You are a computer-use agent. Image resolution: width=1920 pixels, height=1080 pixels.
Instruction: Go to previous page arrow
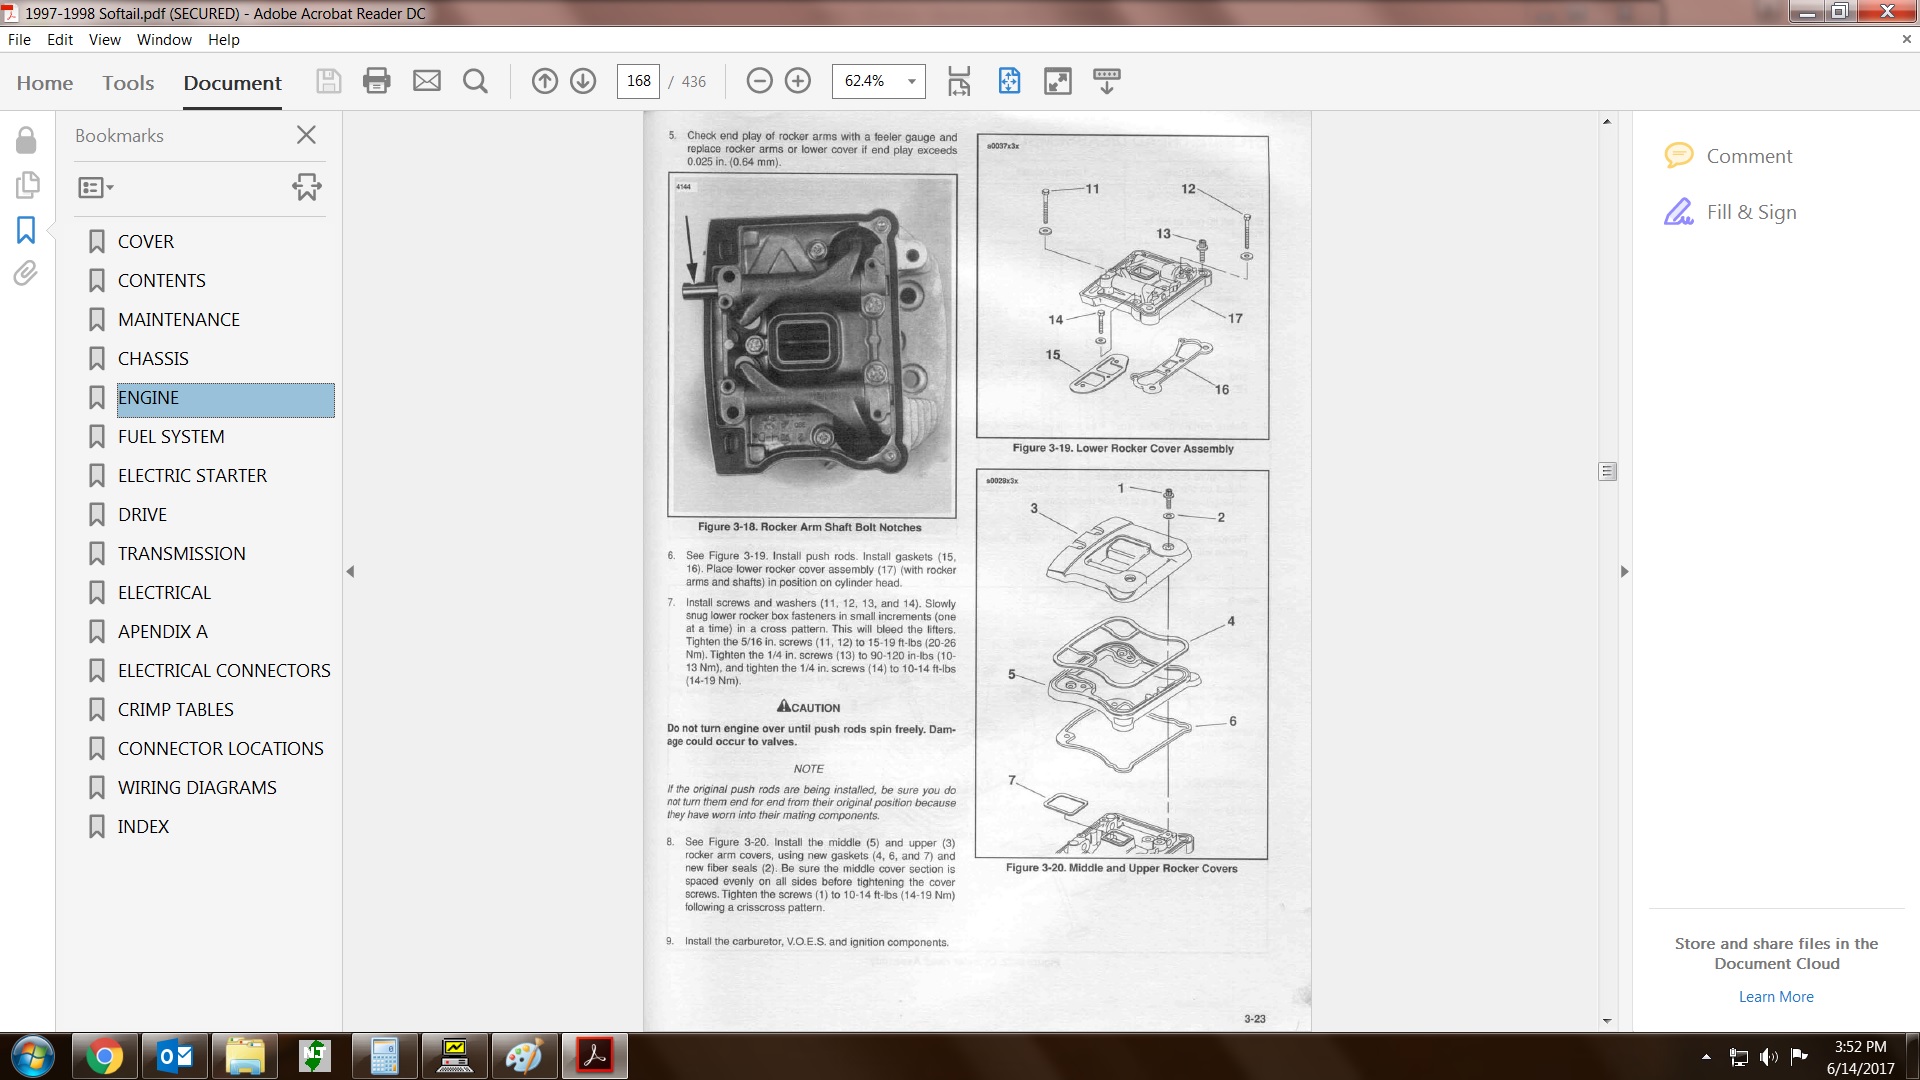544,81
